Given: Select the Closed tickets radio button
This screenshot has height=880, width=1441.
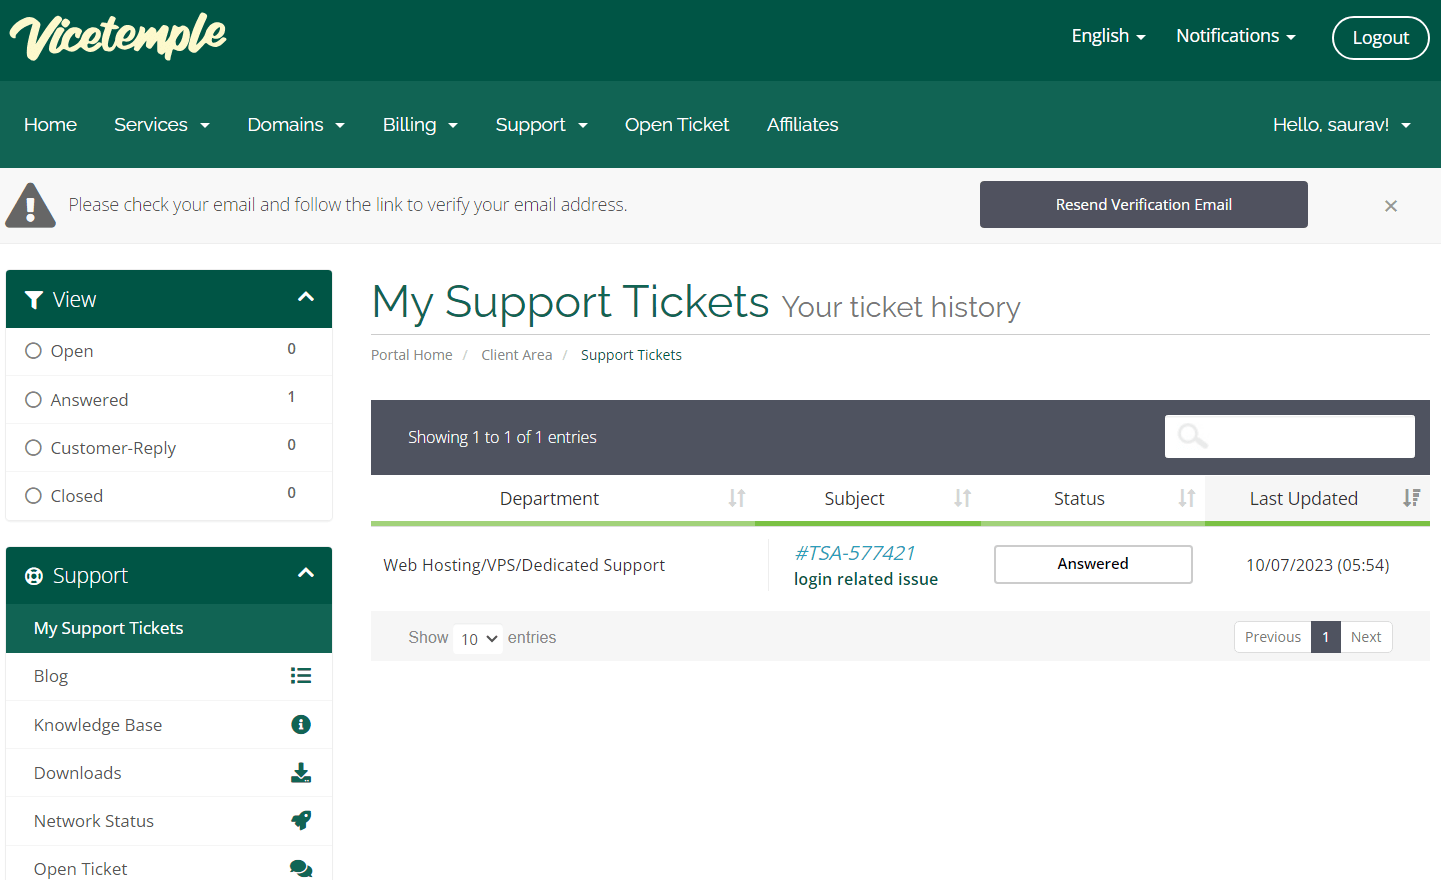Looking at the screenshot, I should 34,495.
